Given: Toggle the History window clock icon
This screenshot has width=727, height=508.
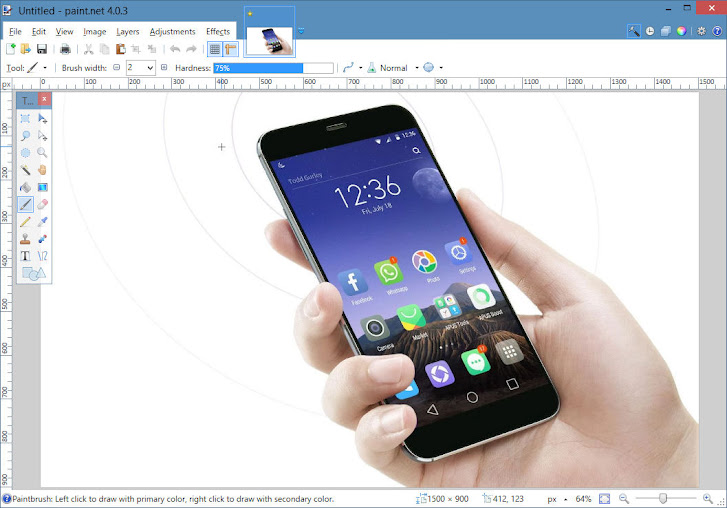Looking at the screenshot, I should (x=650, y=31).
